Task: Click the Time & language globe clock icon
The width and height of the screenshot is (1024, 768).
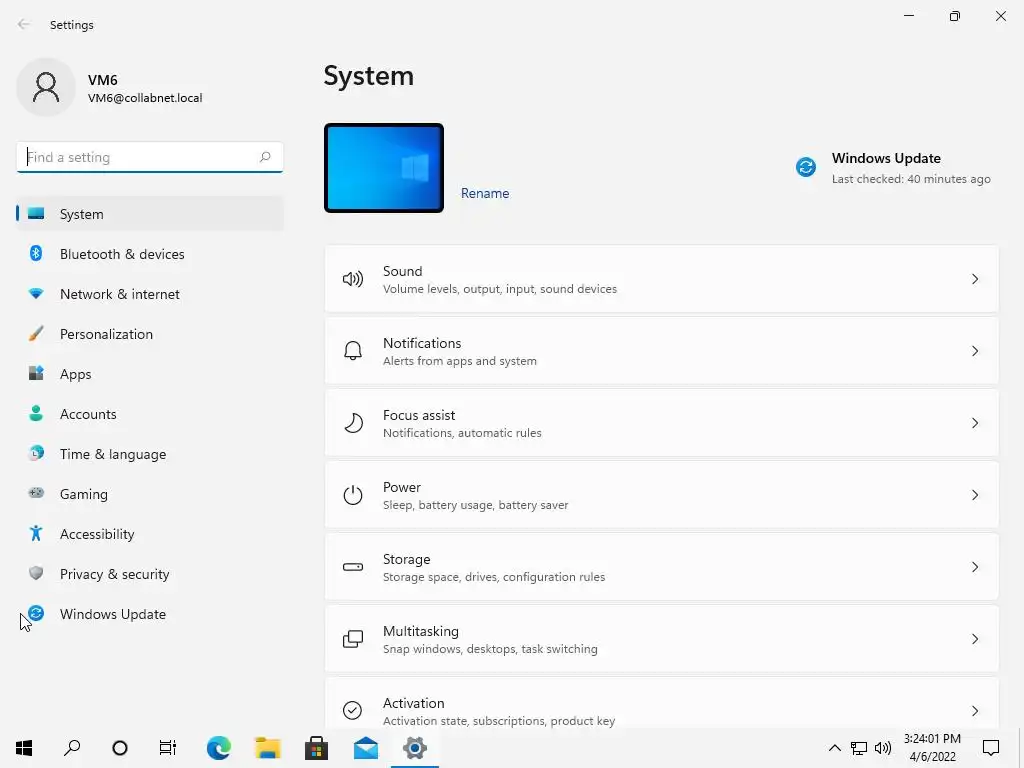Action: (x=36, y=453)
